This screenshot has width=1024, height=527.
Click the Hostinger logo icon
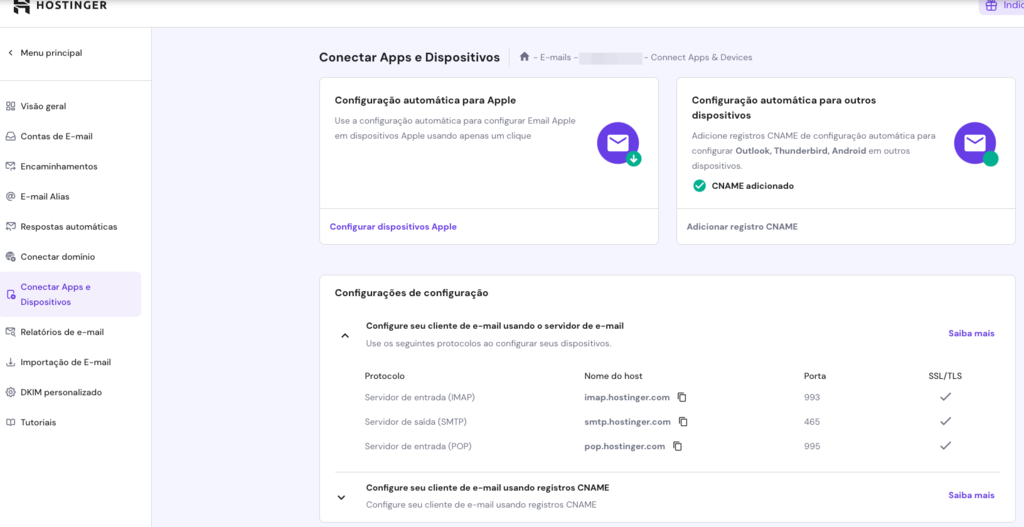(x=22, y=7)
